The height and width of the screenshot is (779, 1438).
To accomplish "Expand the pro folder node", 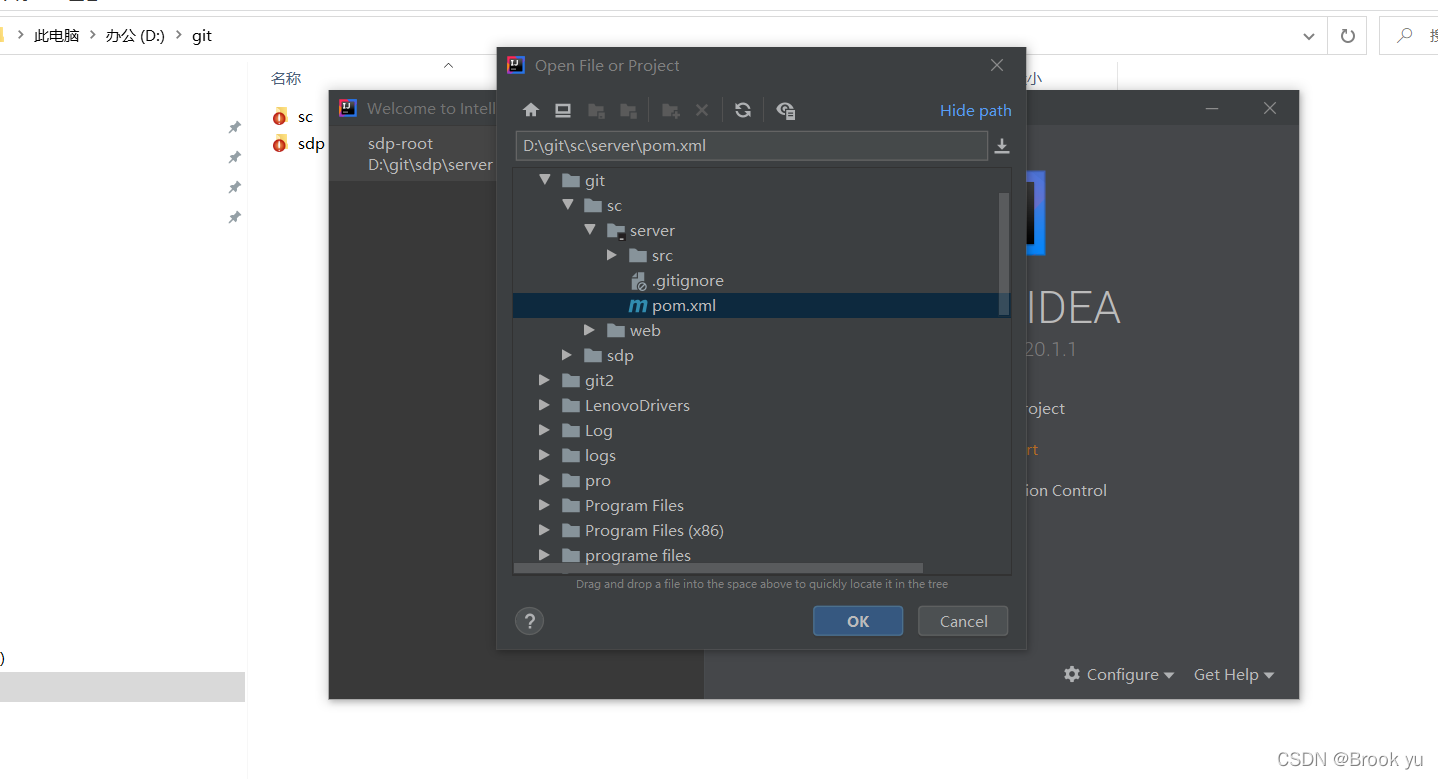I will point(544,480).
